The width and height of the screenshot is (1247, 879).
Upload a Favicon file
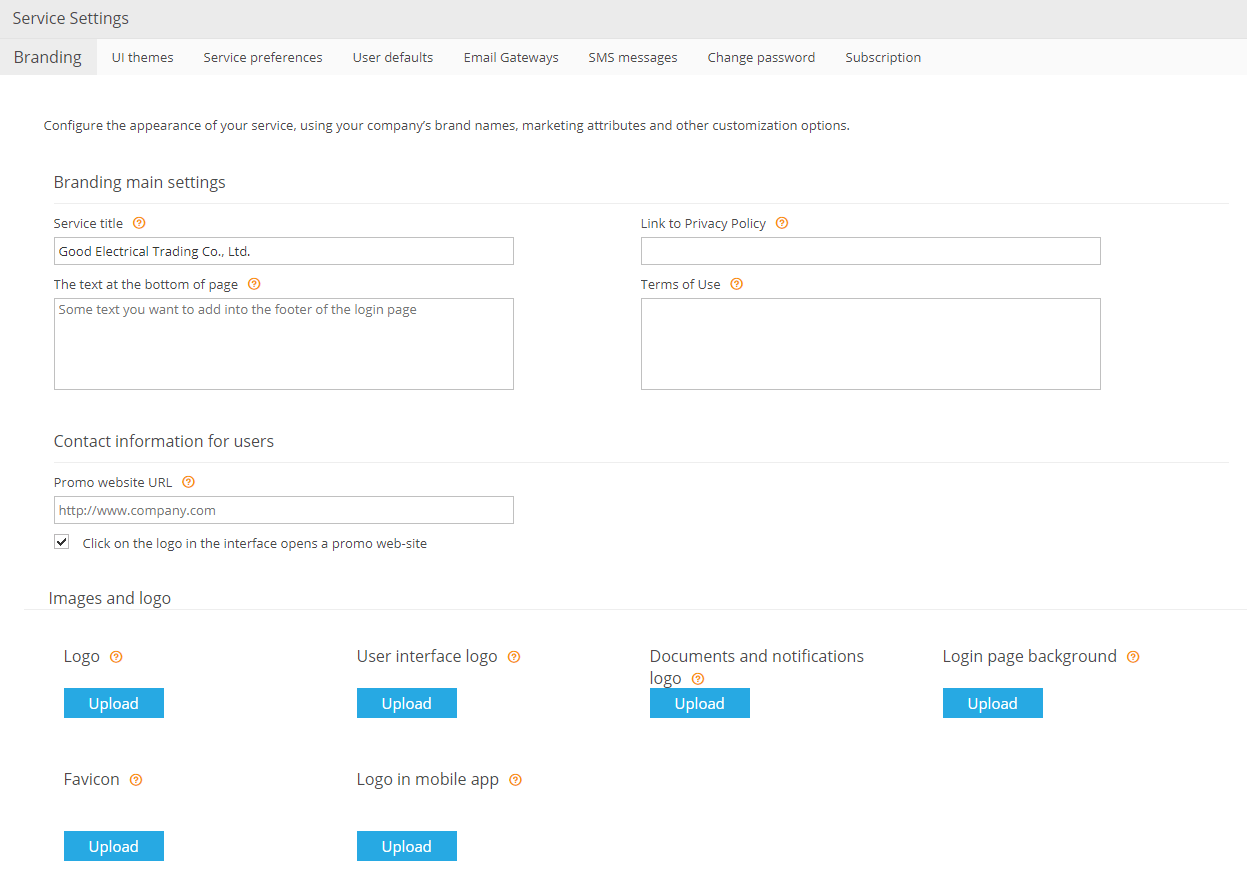[x=114, y=846]
